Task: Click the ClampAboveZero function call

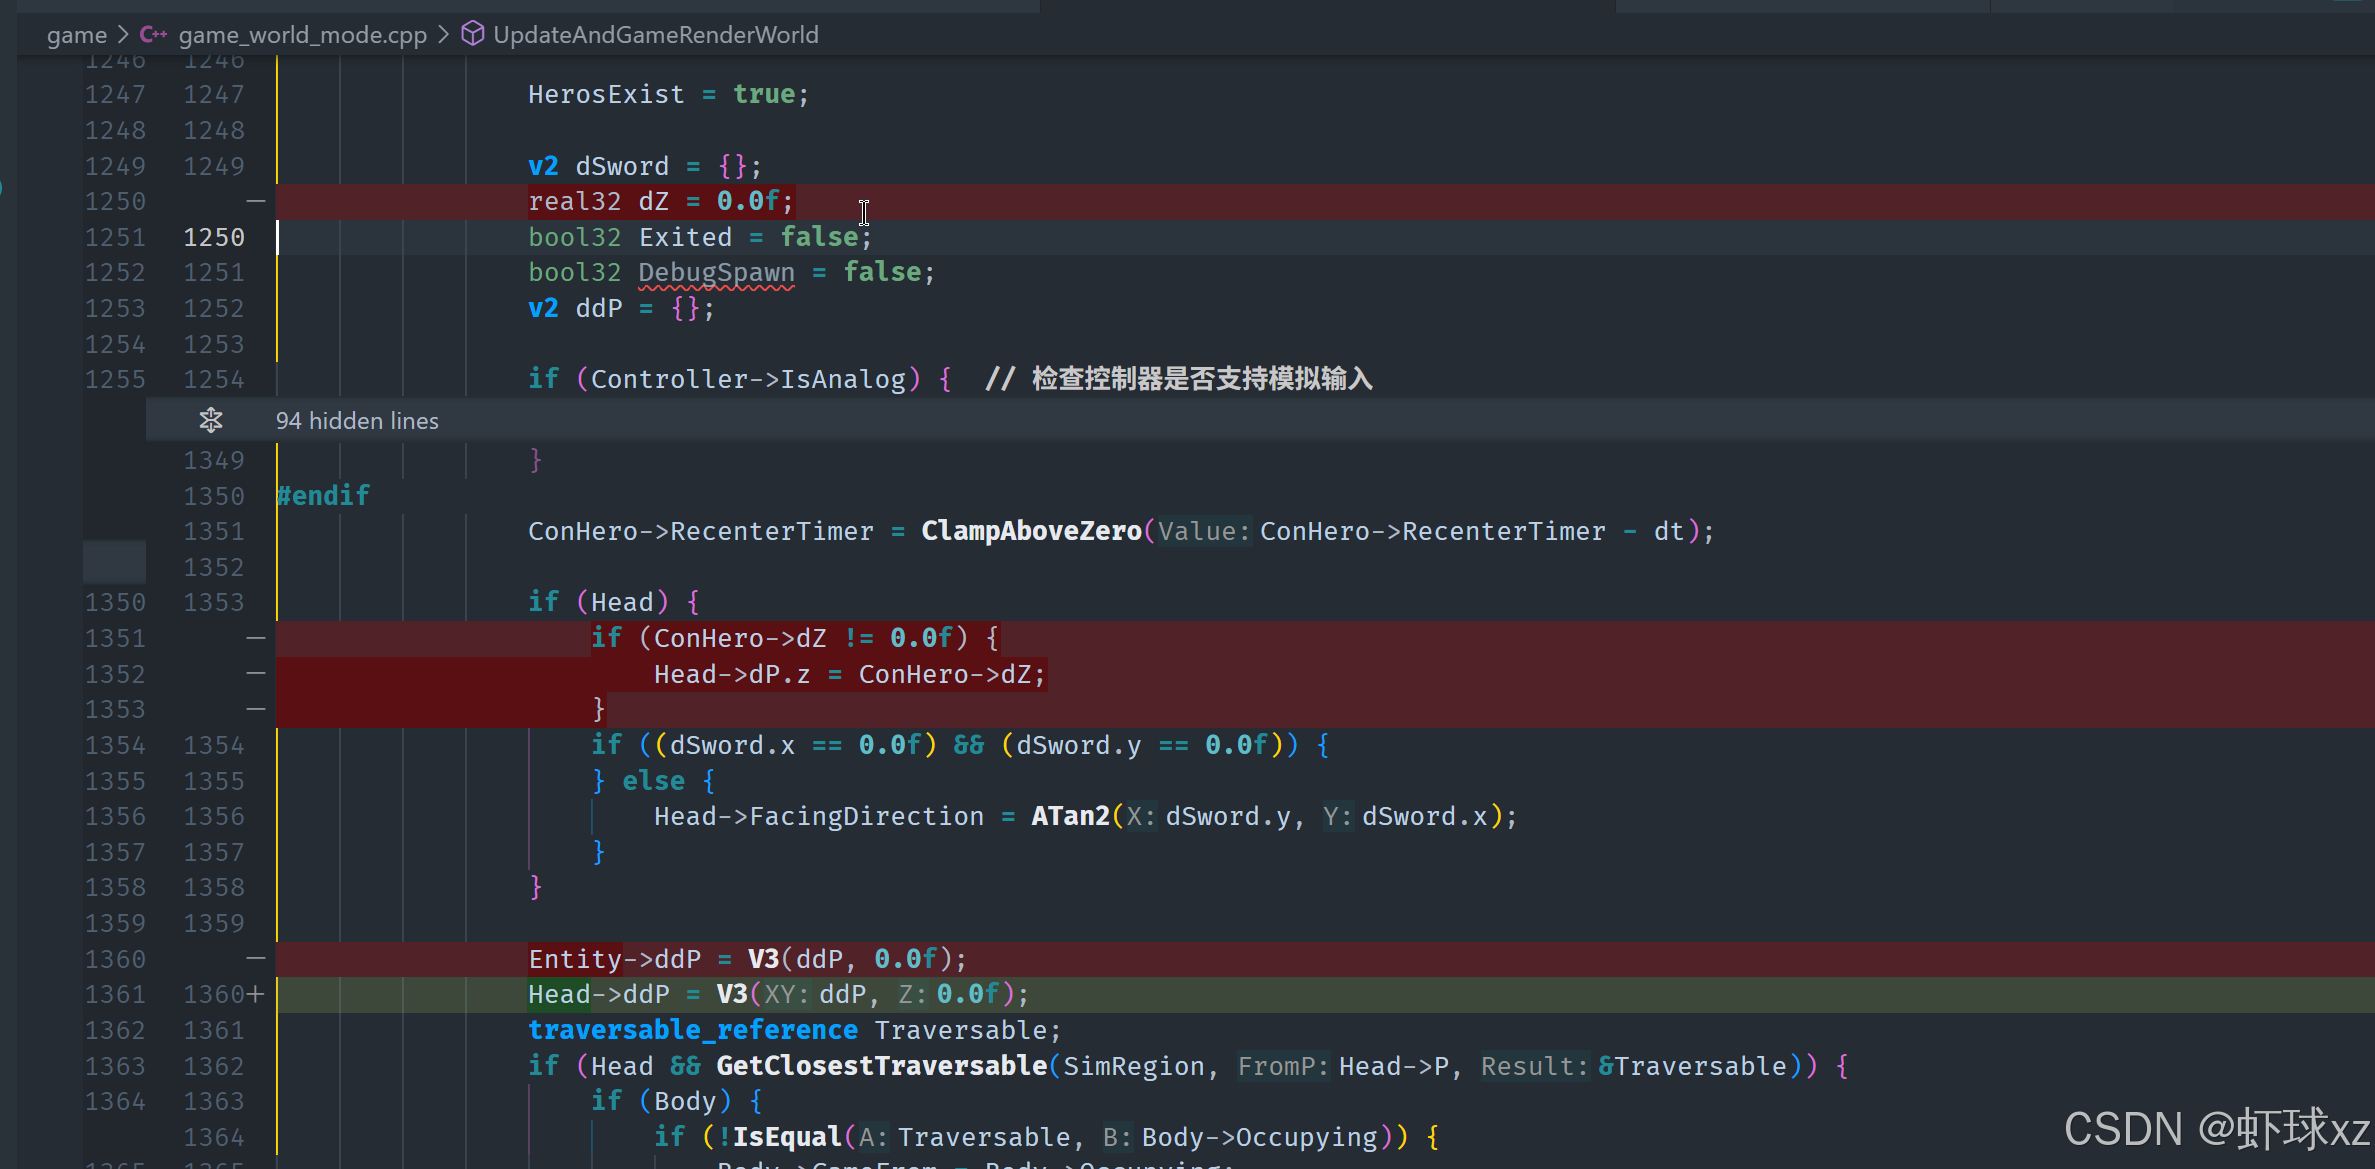Action: (x=1030, y=531)
